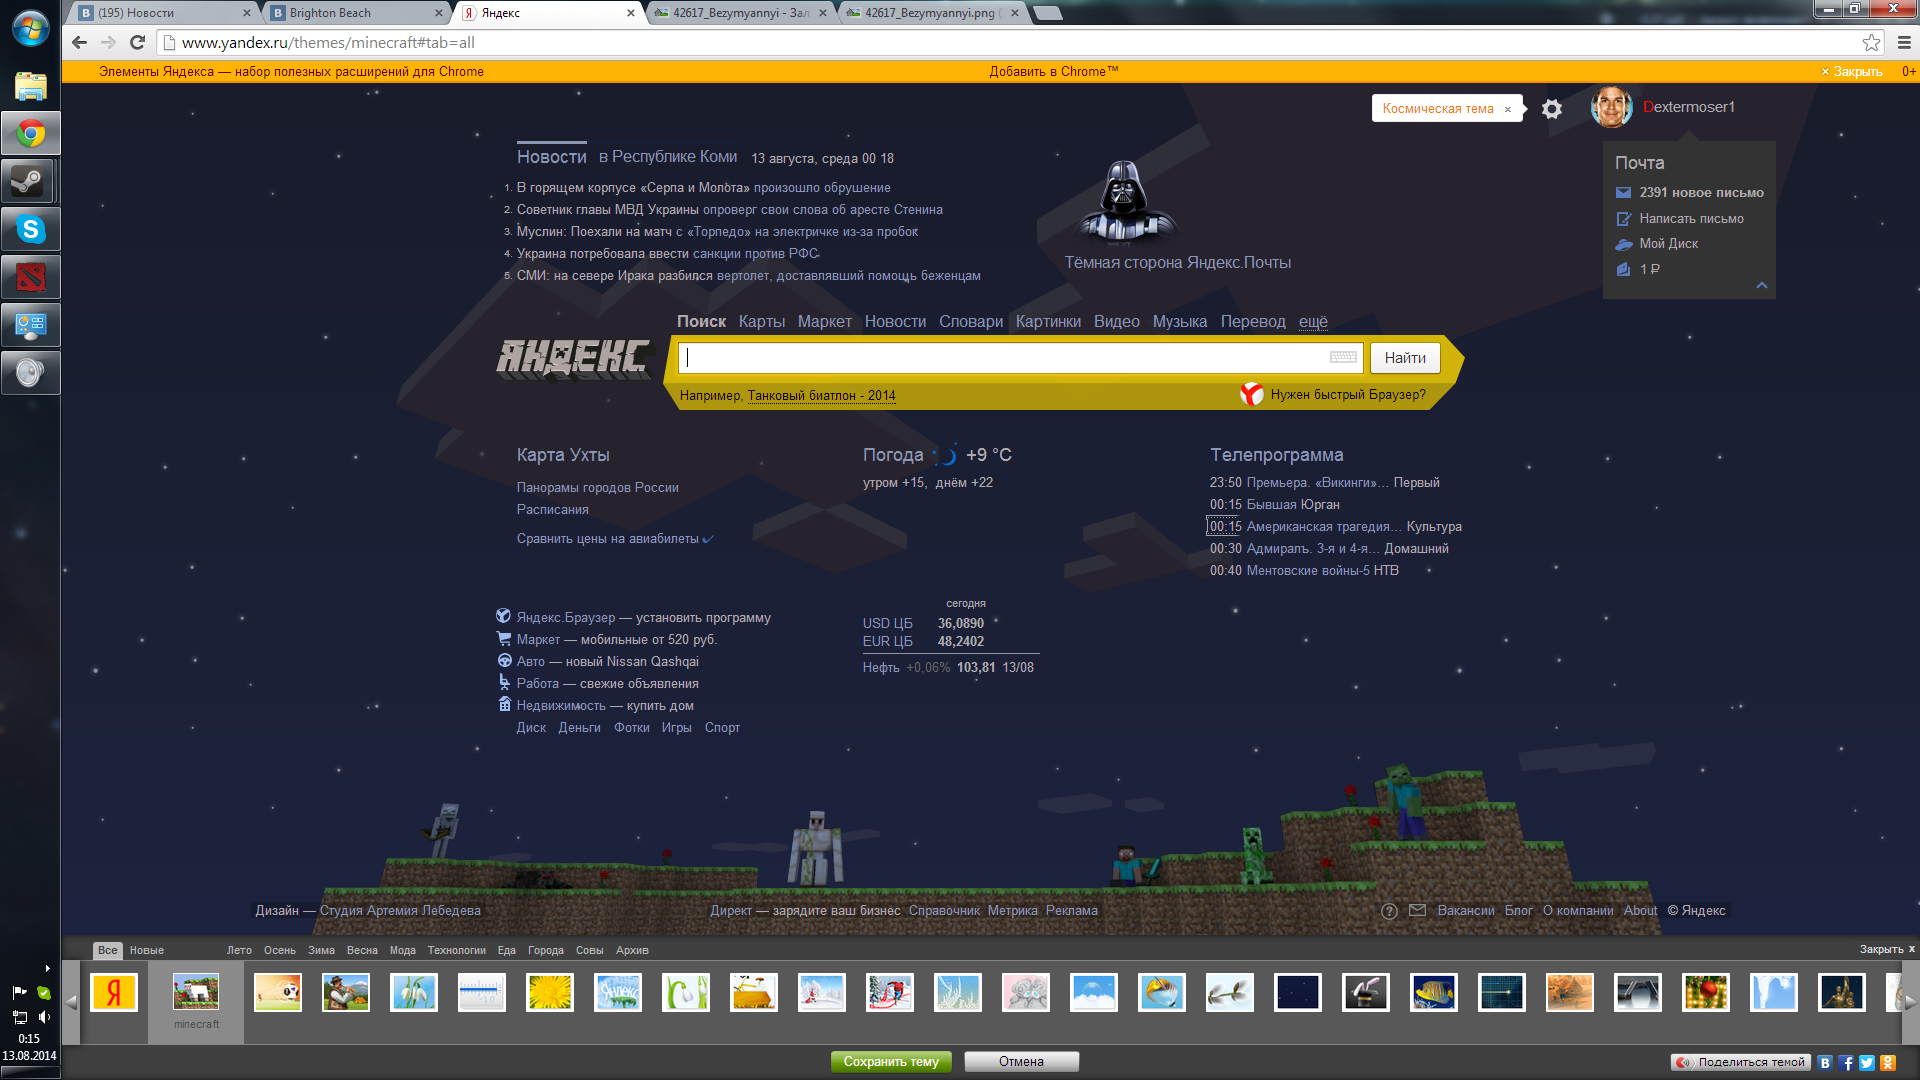Switch to Brighton Beach browser tab

tap(357, 13)
